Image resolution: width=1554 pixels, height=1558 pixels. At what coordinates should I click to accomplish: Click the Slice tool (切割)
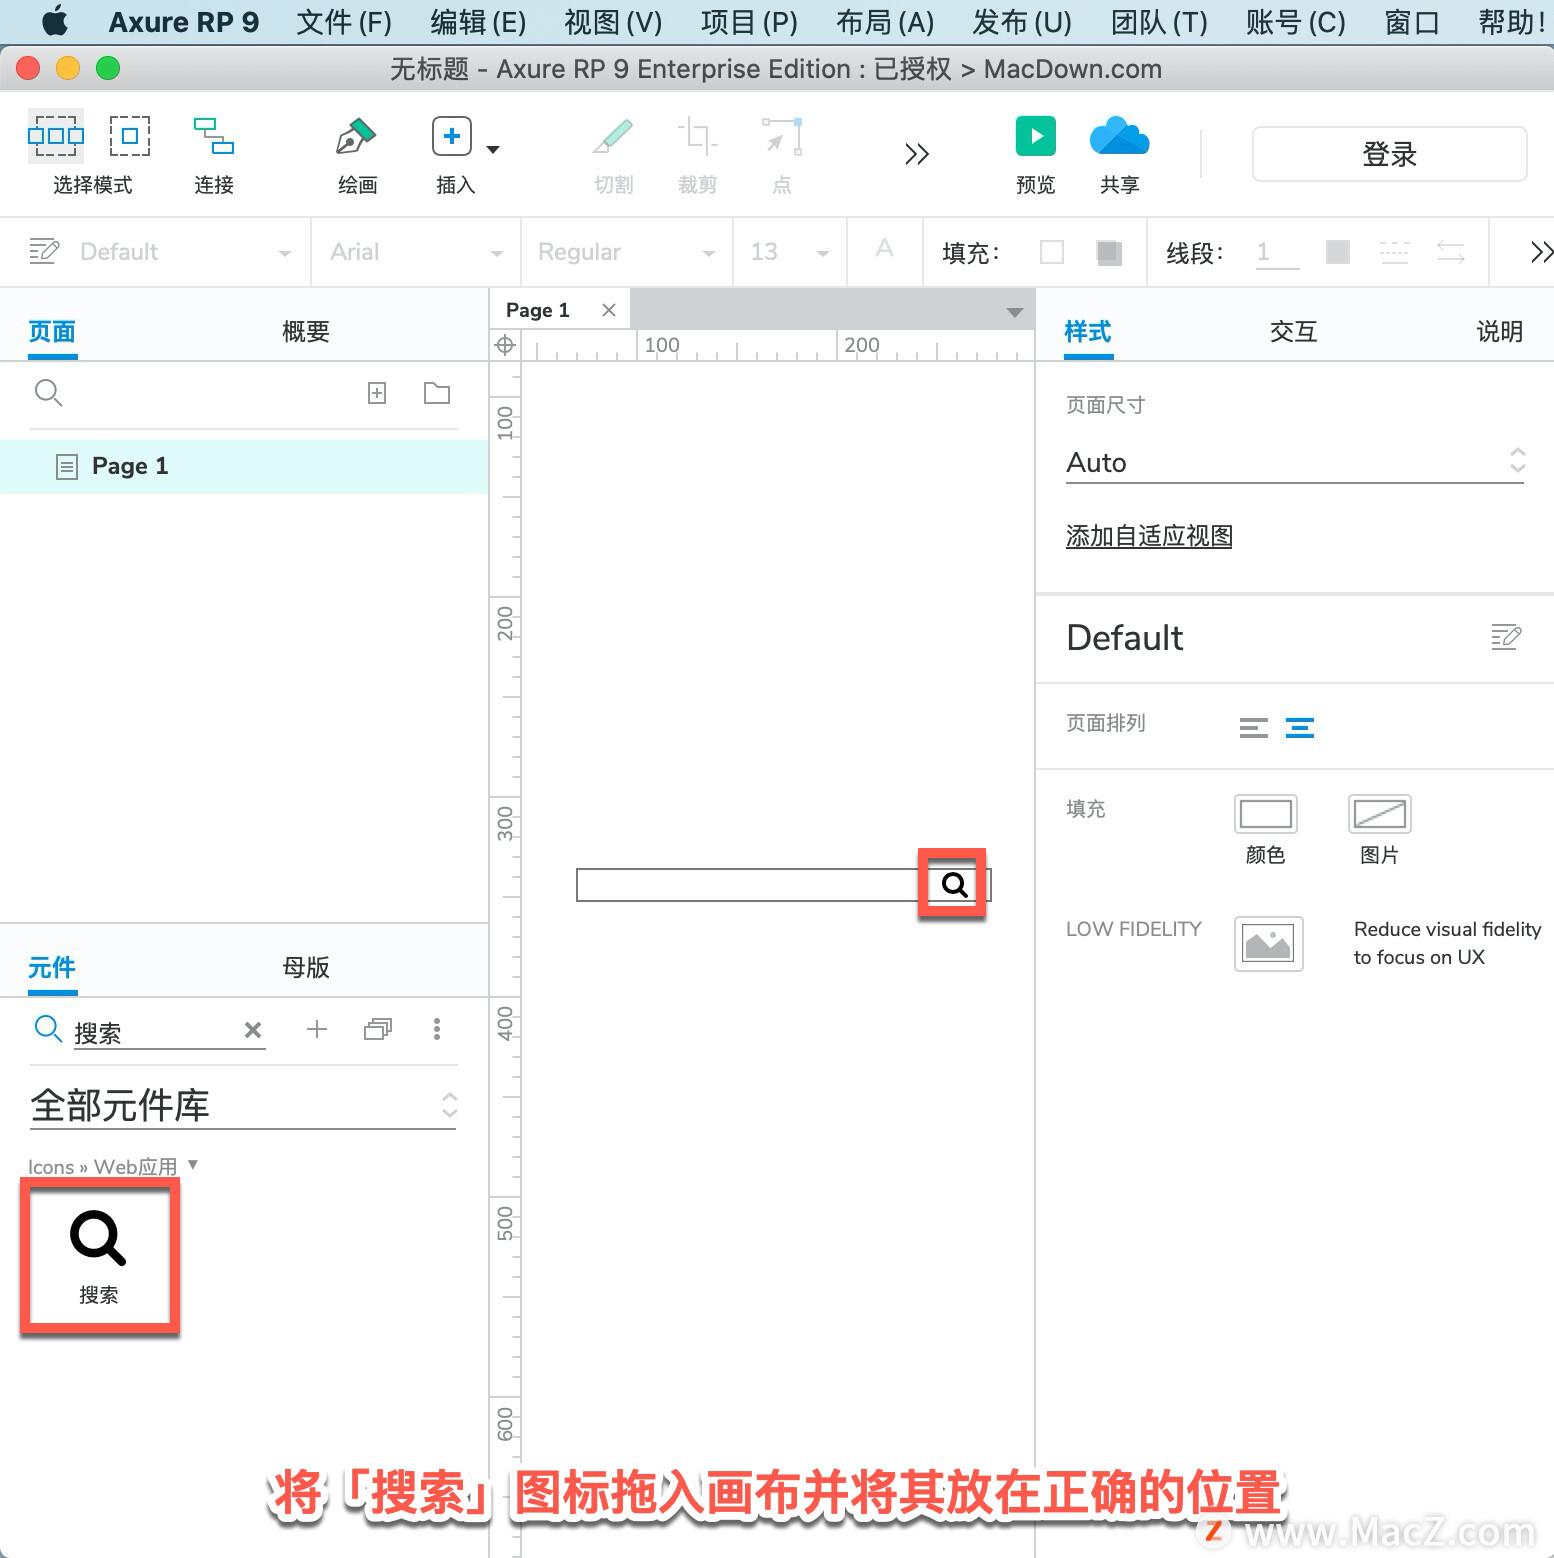click(x=613, y=136)
